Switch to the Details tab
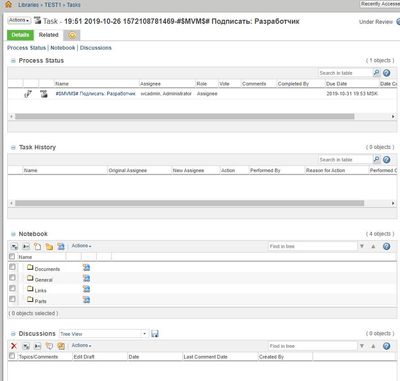Screen dimensions: 400x381 tap(20, 35)
